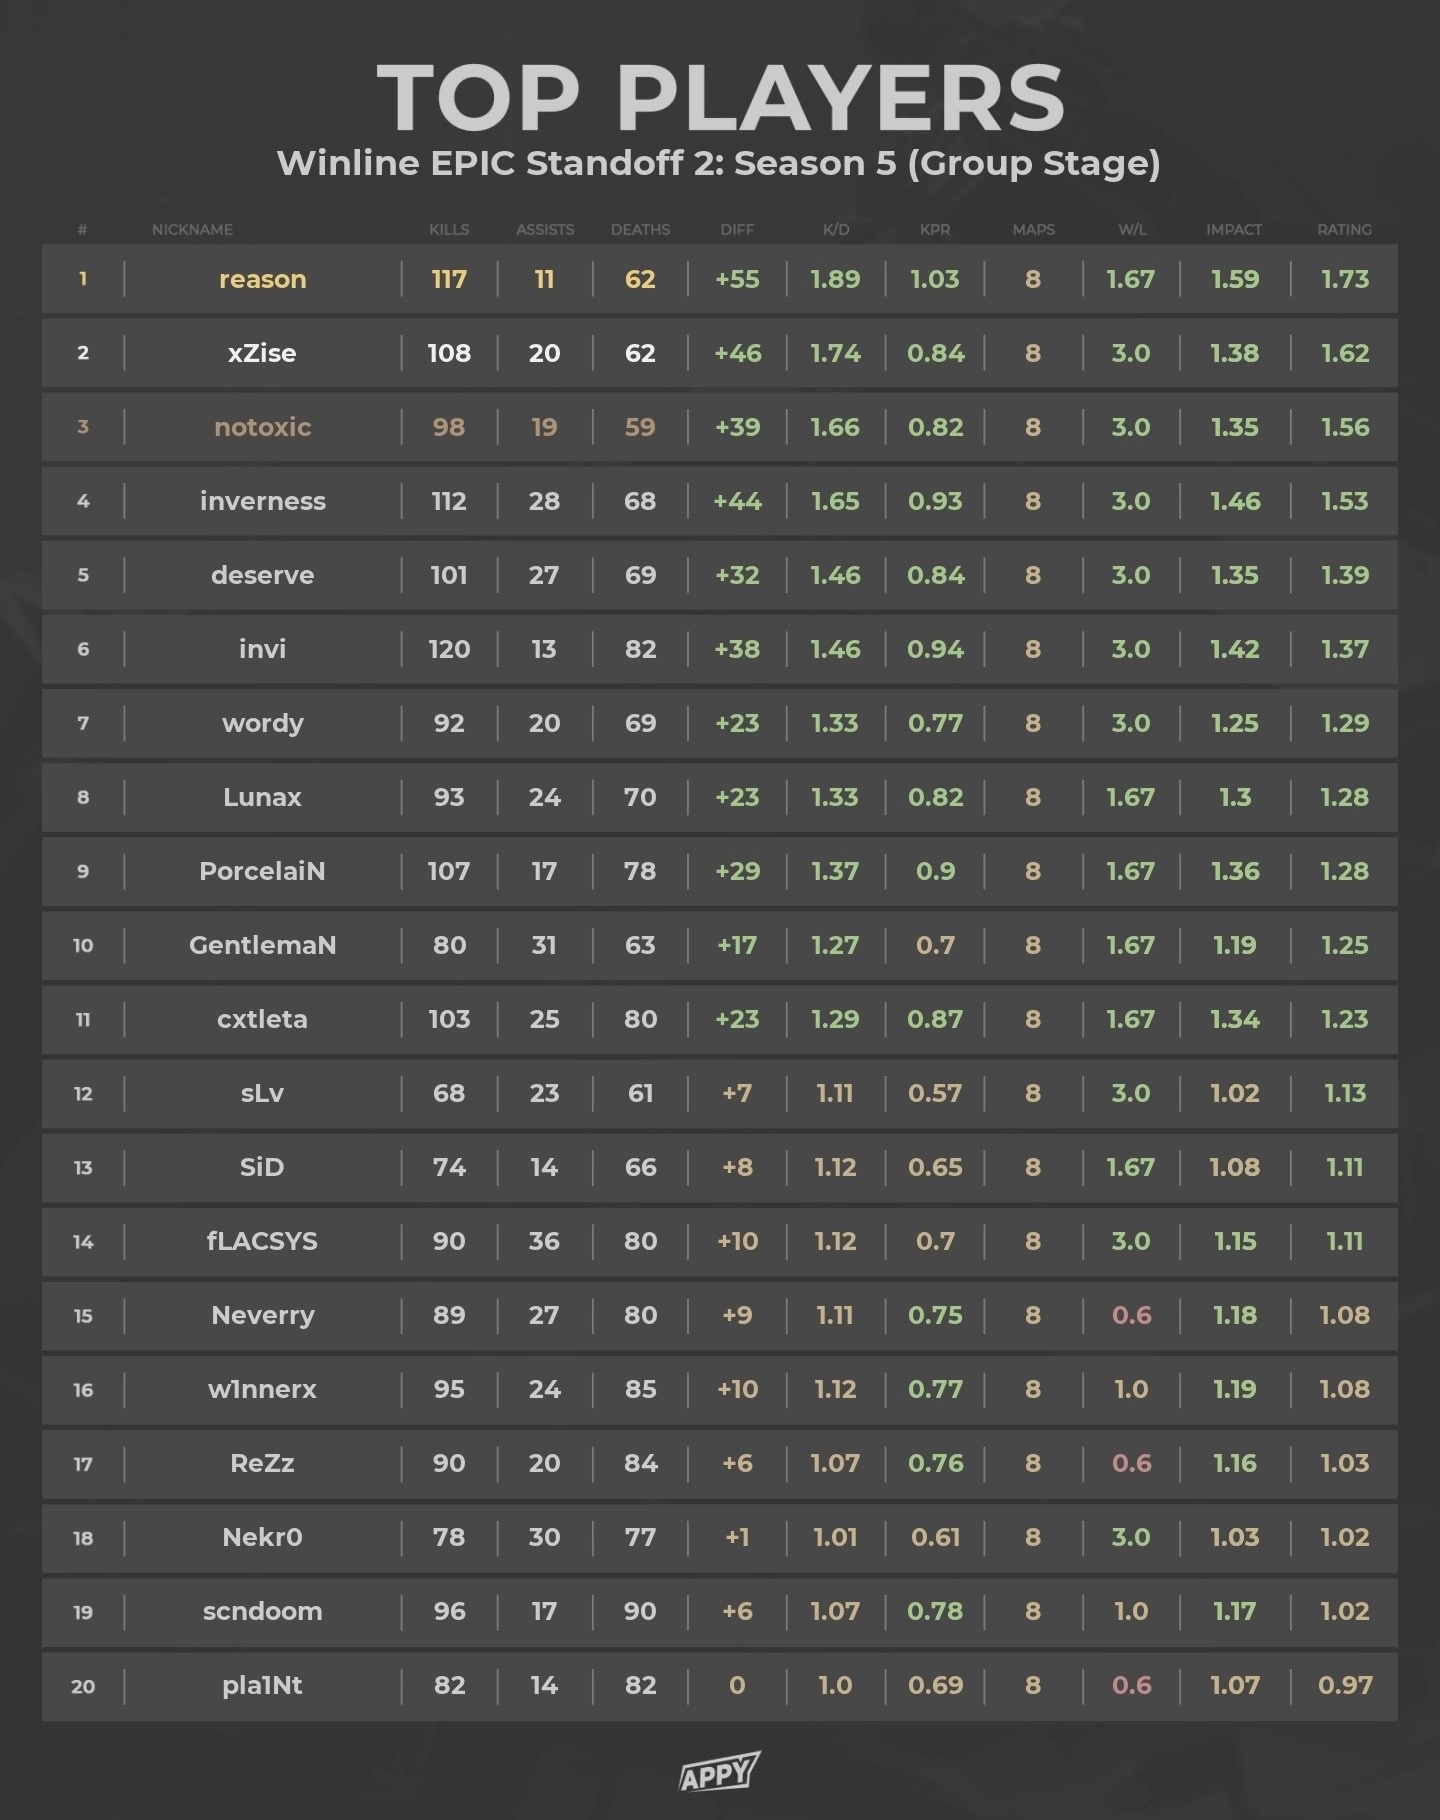
Task: Select player nickname scndoom
Action: click(262, 1611)
